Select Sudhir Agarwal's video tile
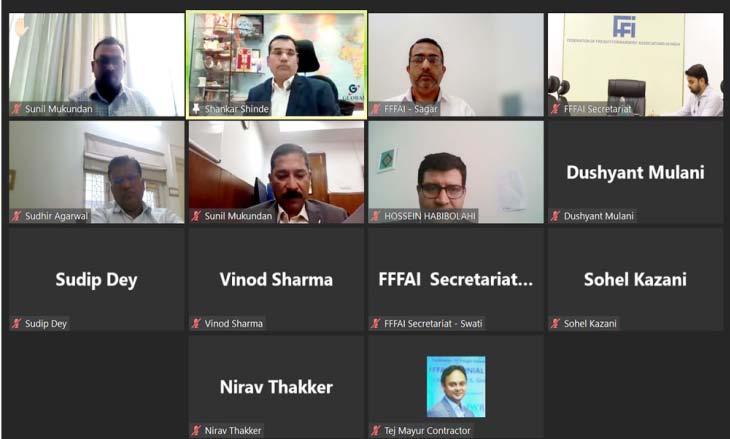This screenshot has width=730, height=439. point(97,172)
